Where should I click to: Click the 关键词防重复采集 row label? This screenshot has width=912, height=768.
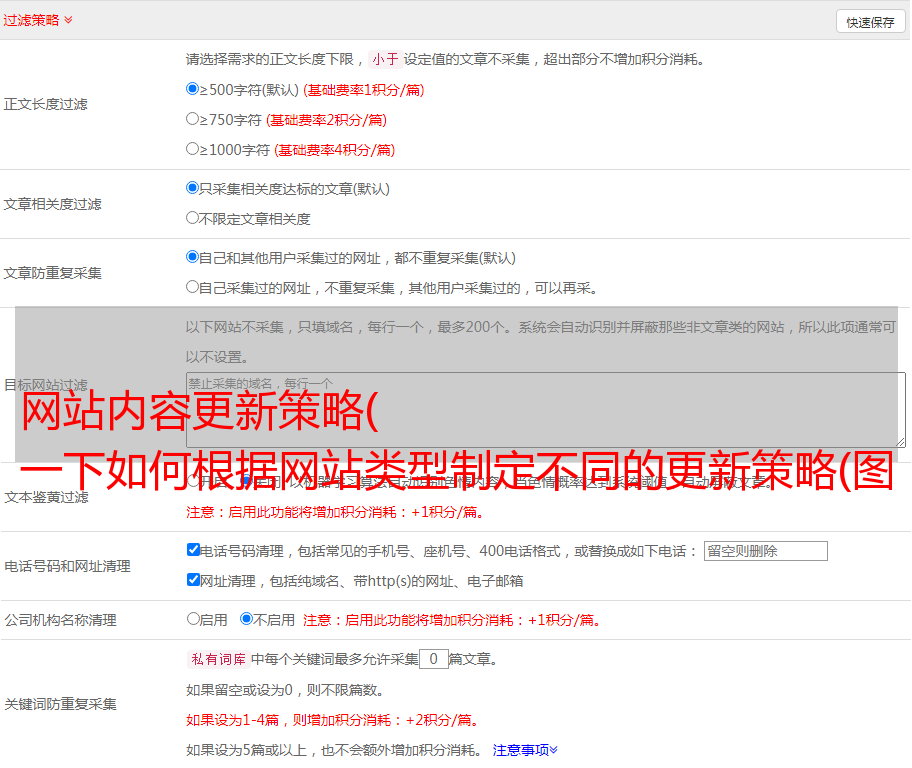tap(60, 704)
